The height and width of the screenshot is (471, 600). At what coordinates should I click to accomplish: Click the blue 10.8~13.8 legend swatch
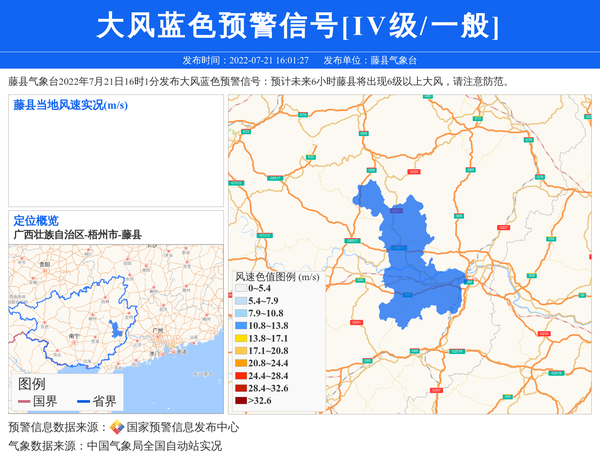pos(241,326)
